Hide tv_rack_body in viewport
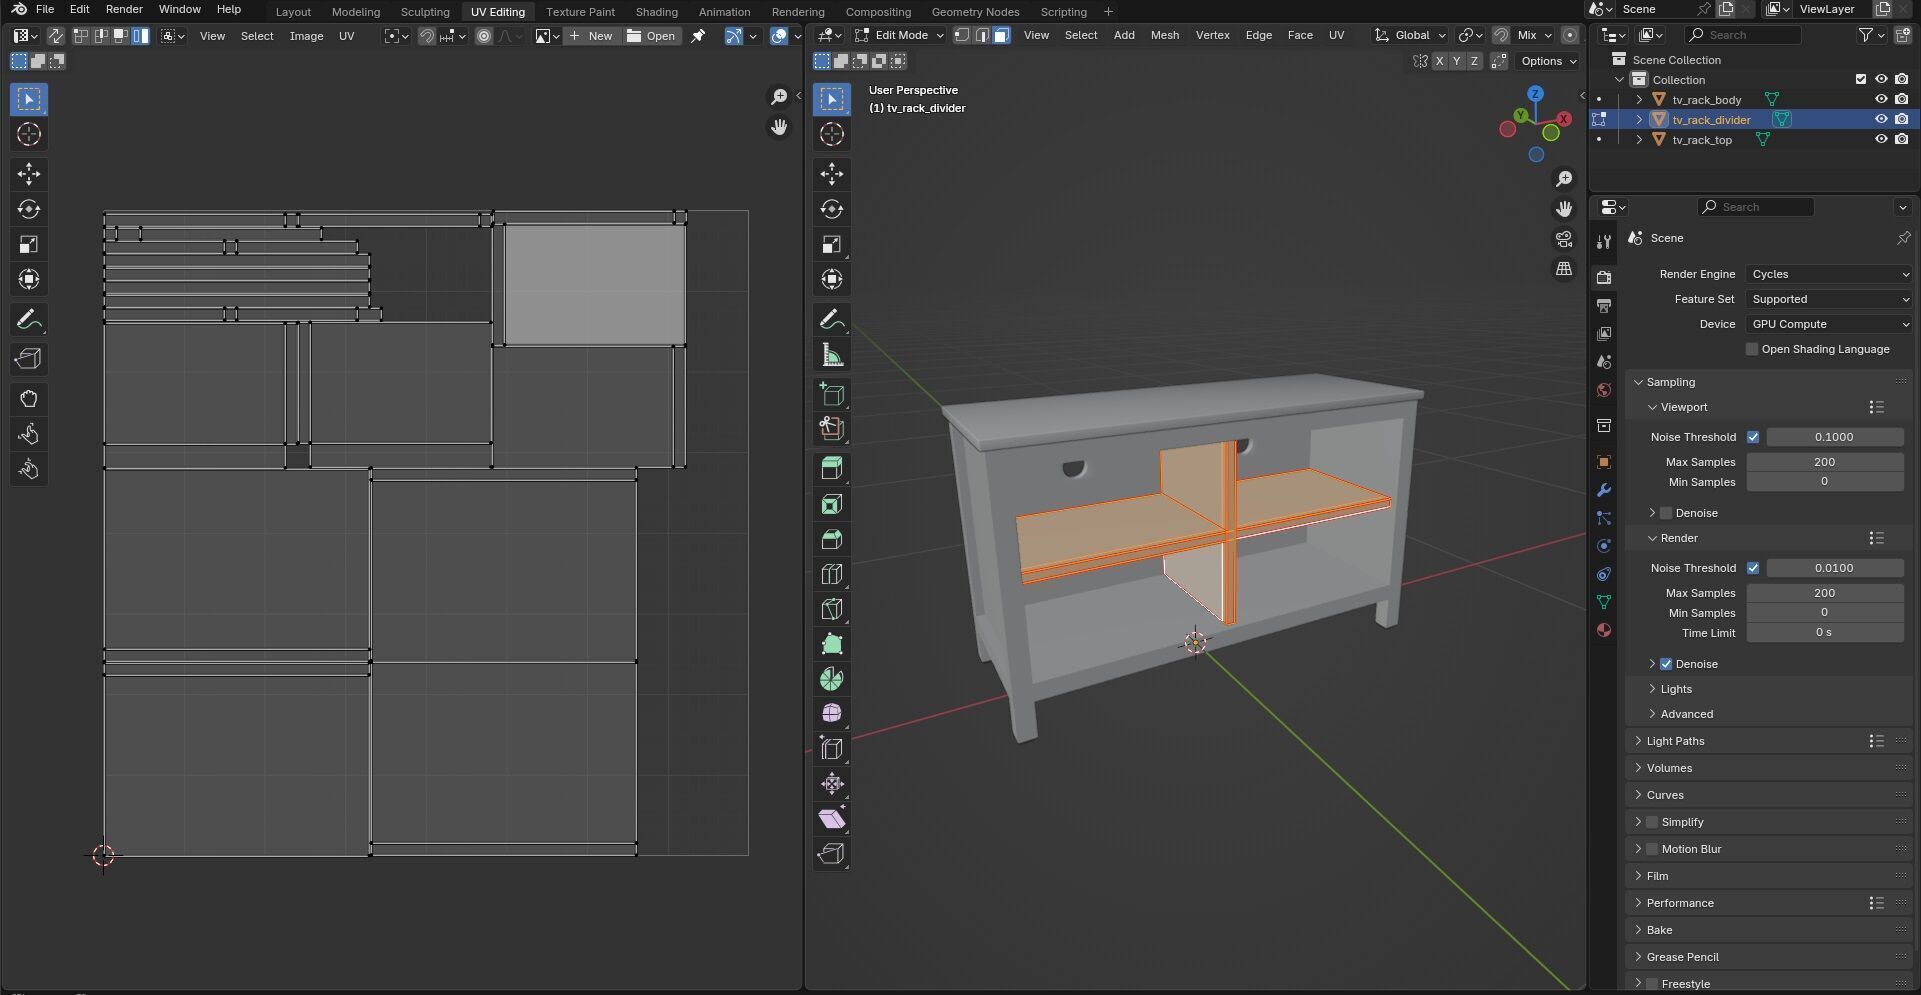This screenshot has height=995, width=1921. click(x=1880, y=99)
